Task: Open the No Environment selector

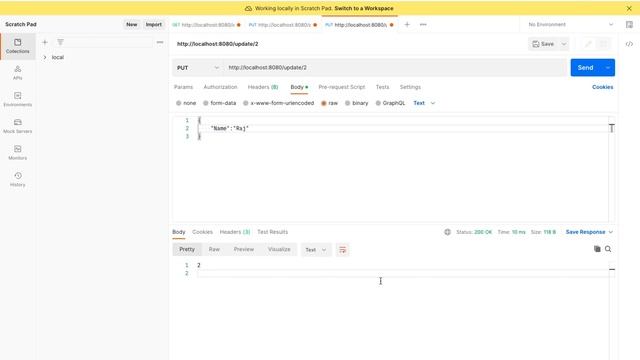Action: tap(570, 24)
